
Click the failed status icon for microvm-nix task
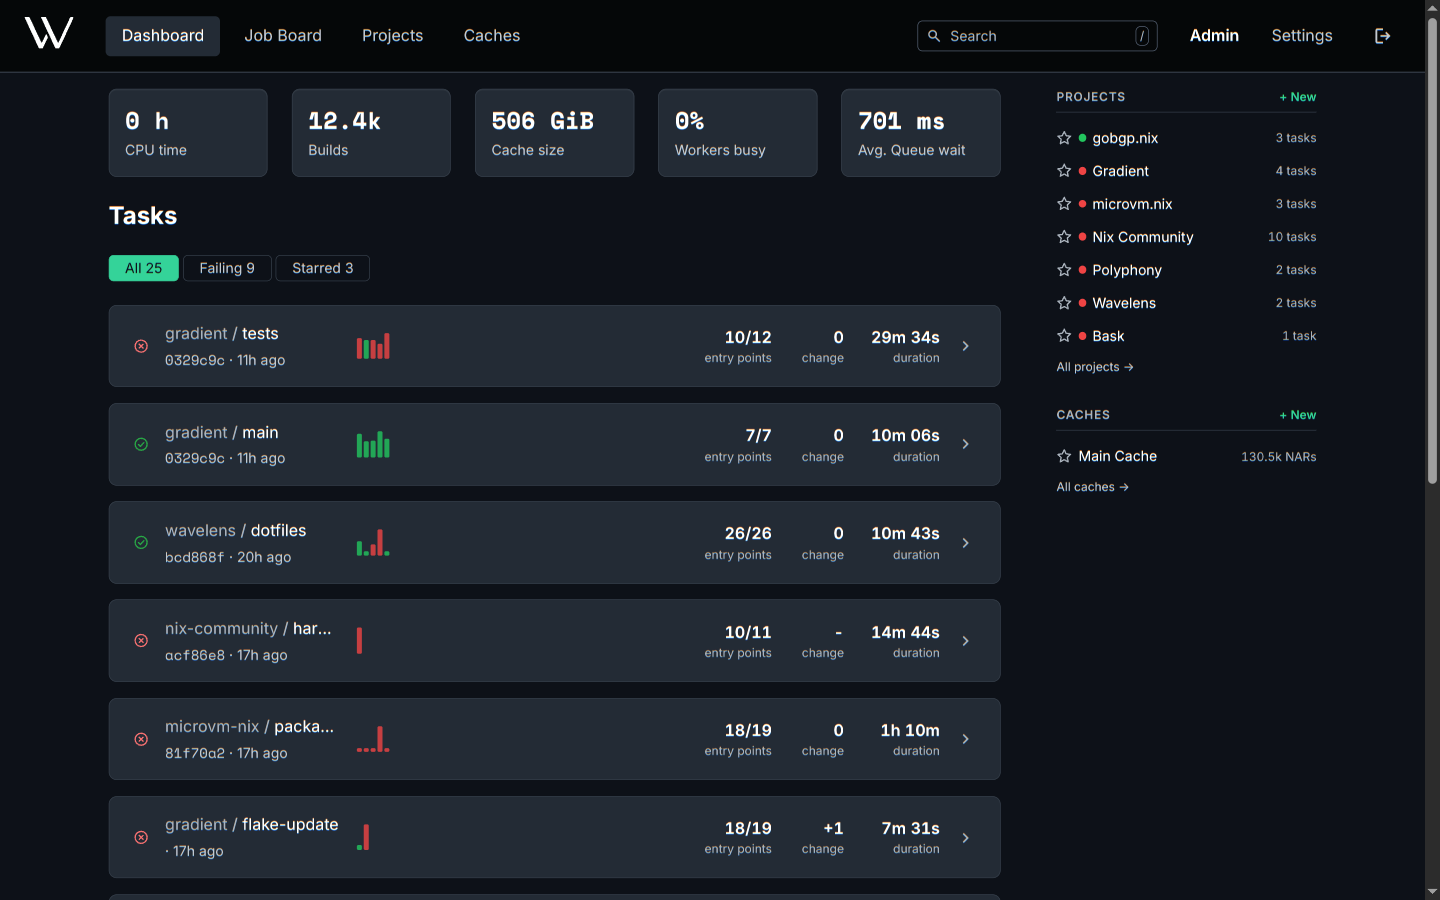coord(141,739)
